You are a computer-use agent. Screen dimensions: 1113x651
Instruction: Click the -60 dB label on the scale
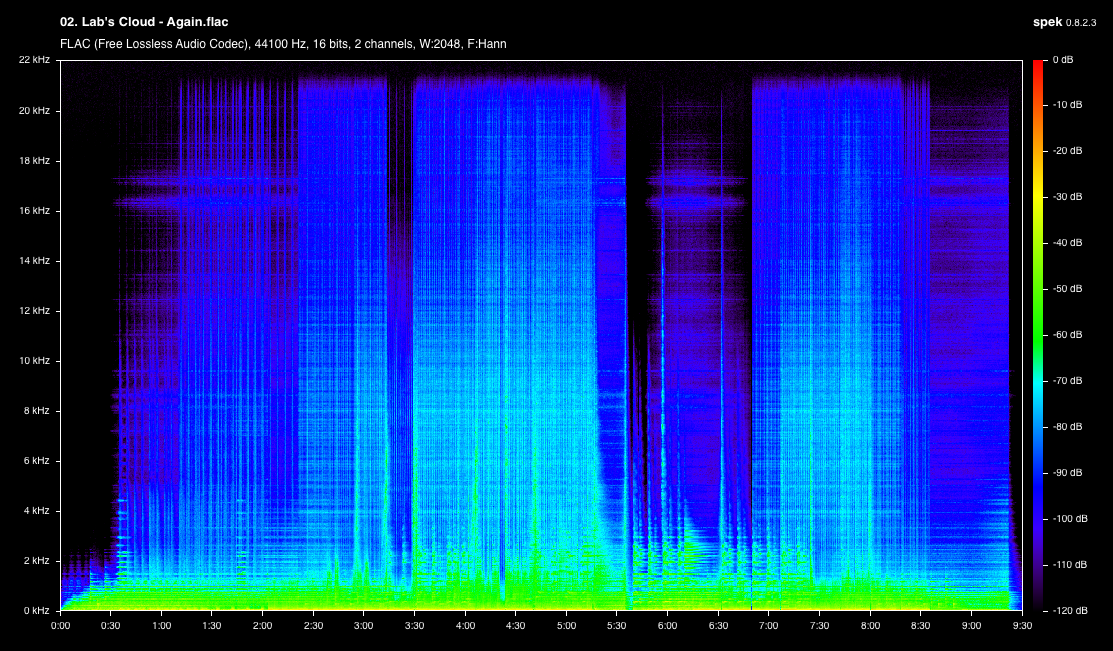tap(1067, 334)
